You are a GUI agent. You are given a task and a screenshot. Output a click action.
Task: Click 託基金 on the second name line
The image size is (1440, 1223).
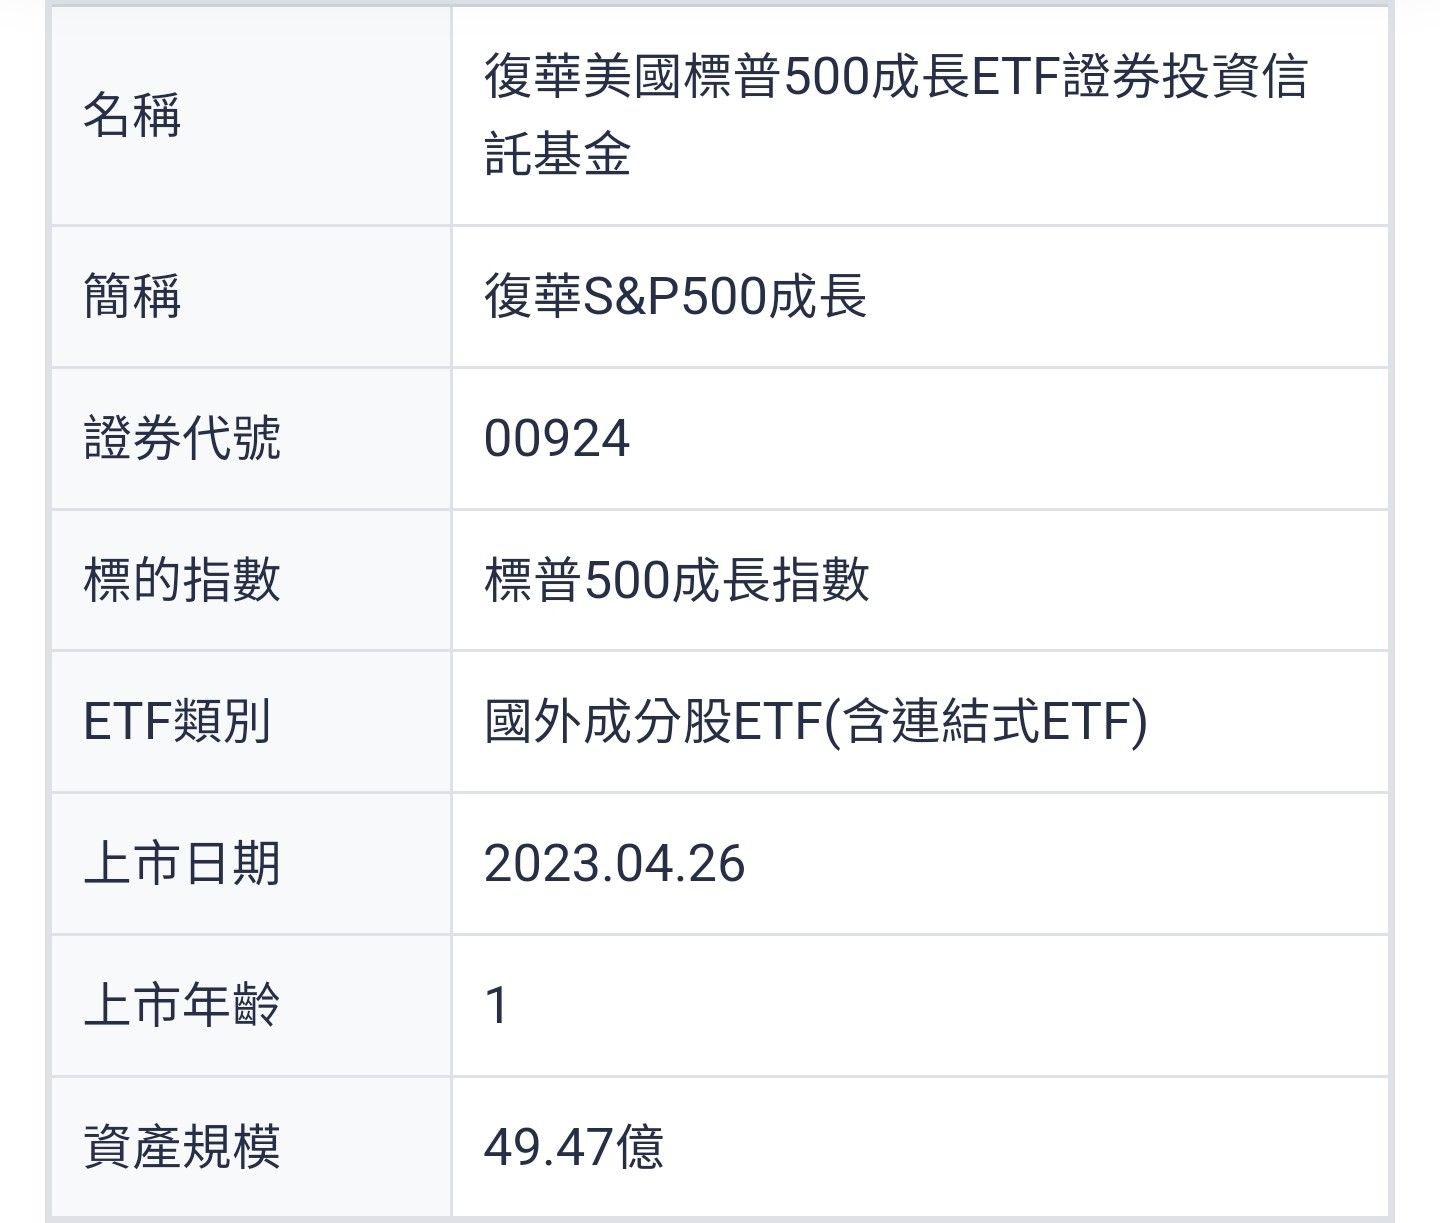[557, 155]
